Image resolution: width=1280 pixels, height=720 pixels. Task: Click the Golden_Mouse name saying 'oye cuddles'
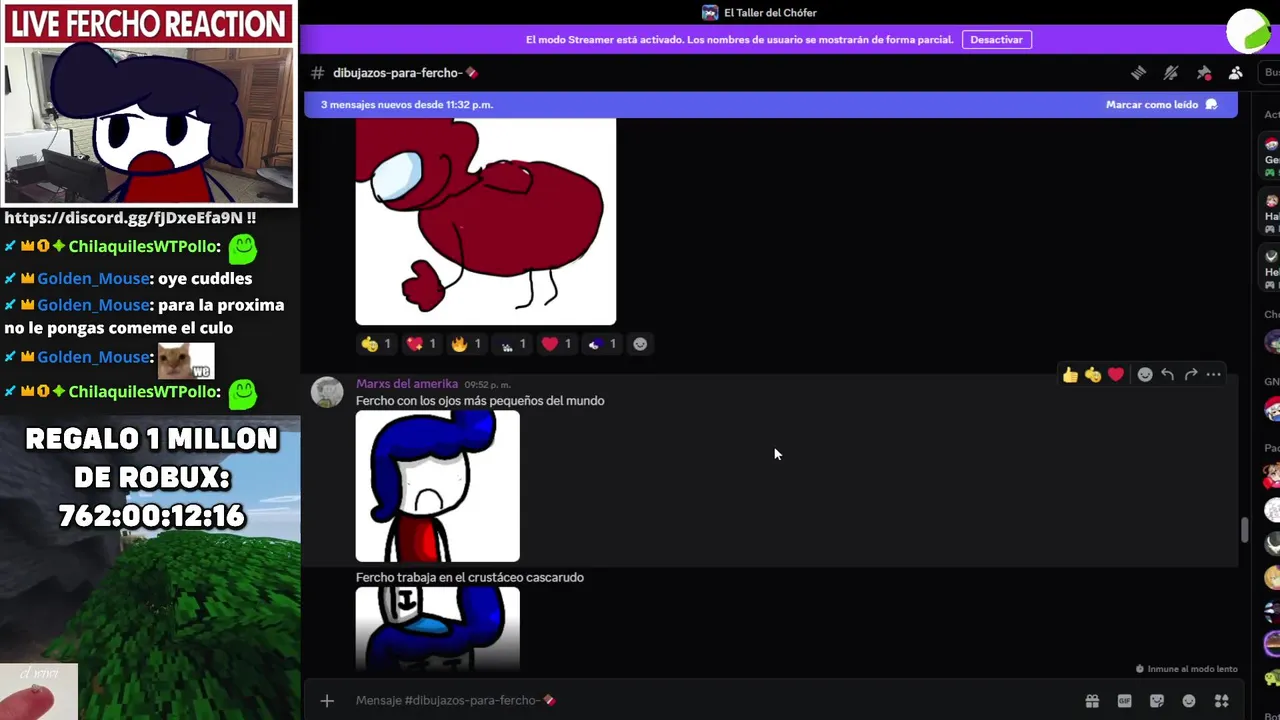tap(93, 279)
